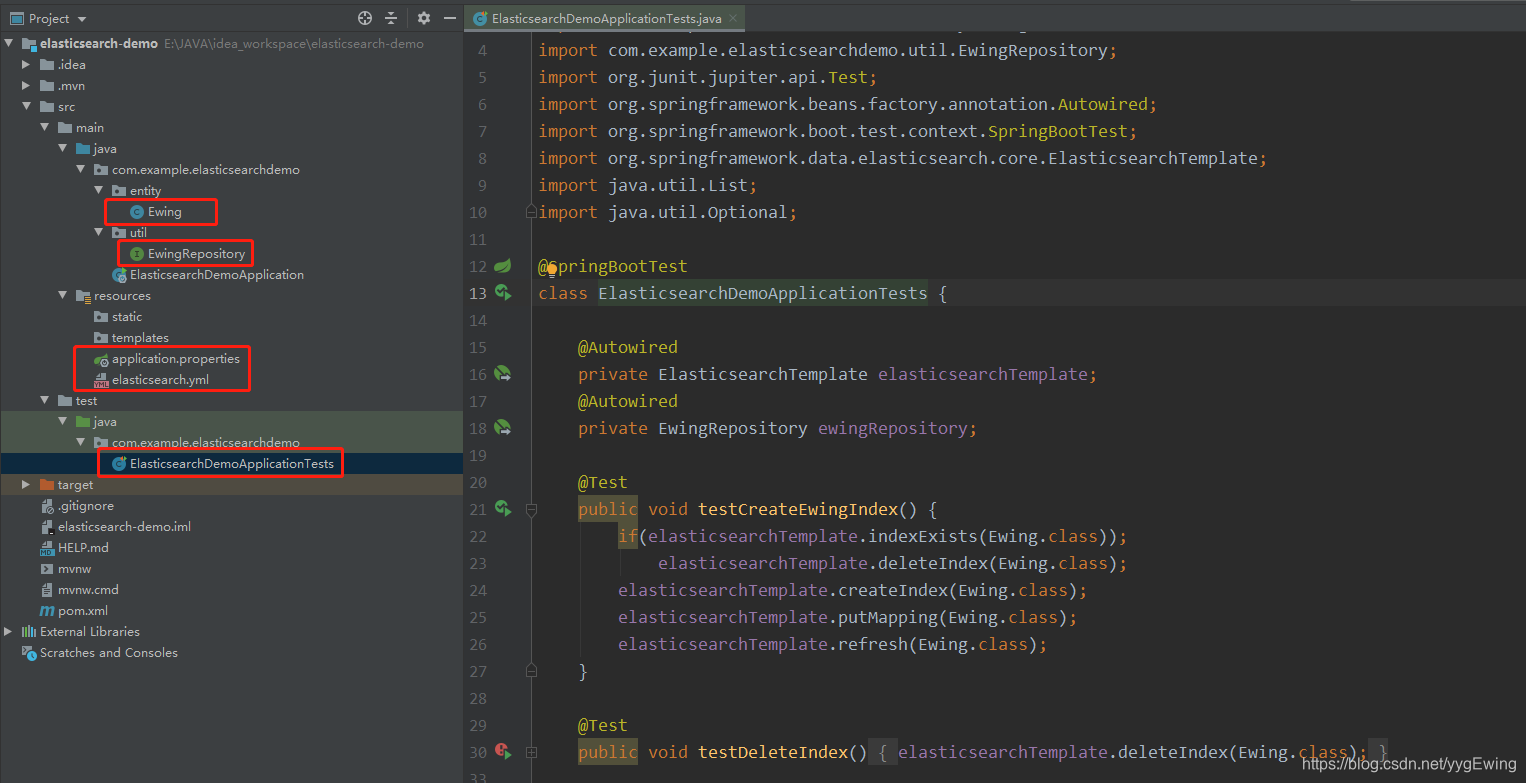Image resolution: width=1526 pixels, height=783 pixels.
Task: Open ElasticsearchDemoApplication class in tree
Action: [x=216, y=275]
